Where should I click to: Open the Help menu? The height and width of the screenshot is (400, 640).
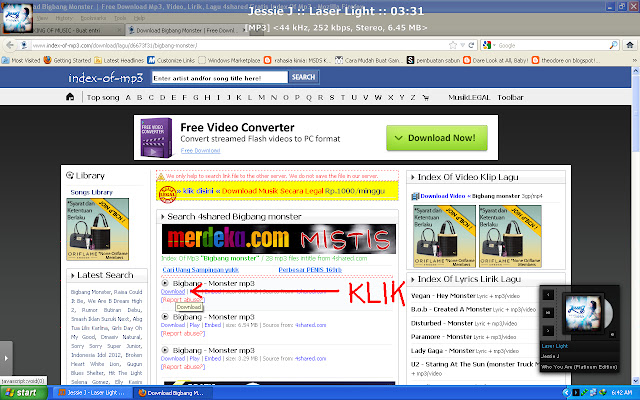coord(139,18)
